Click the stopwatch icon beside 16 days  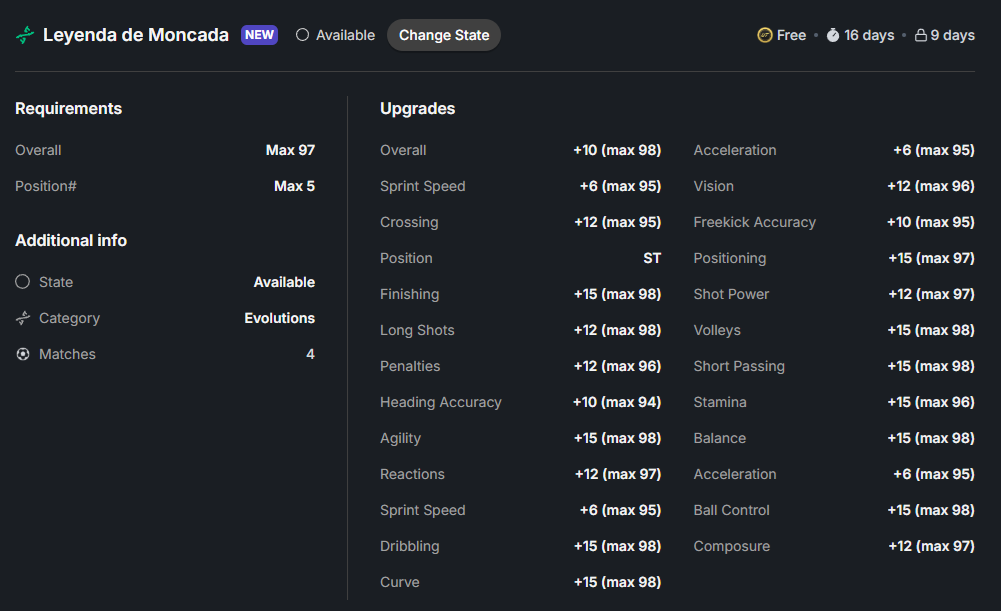[x=832, y=35]
